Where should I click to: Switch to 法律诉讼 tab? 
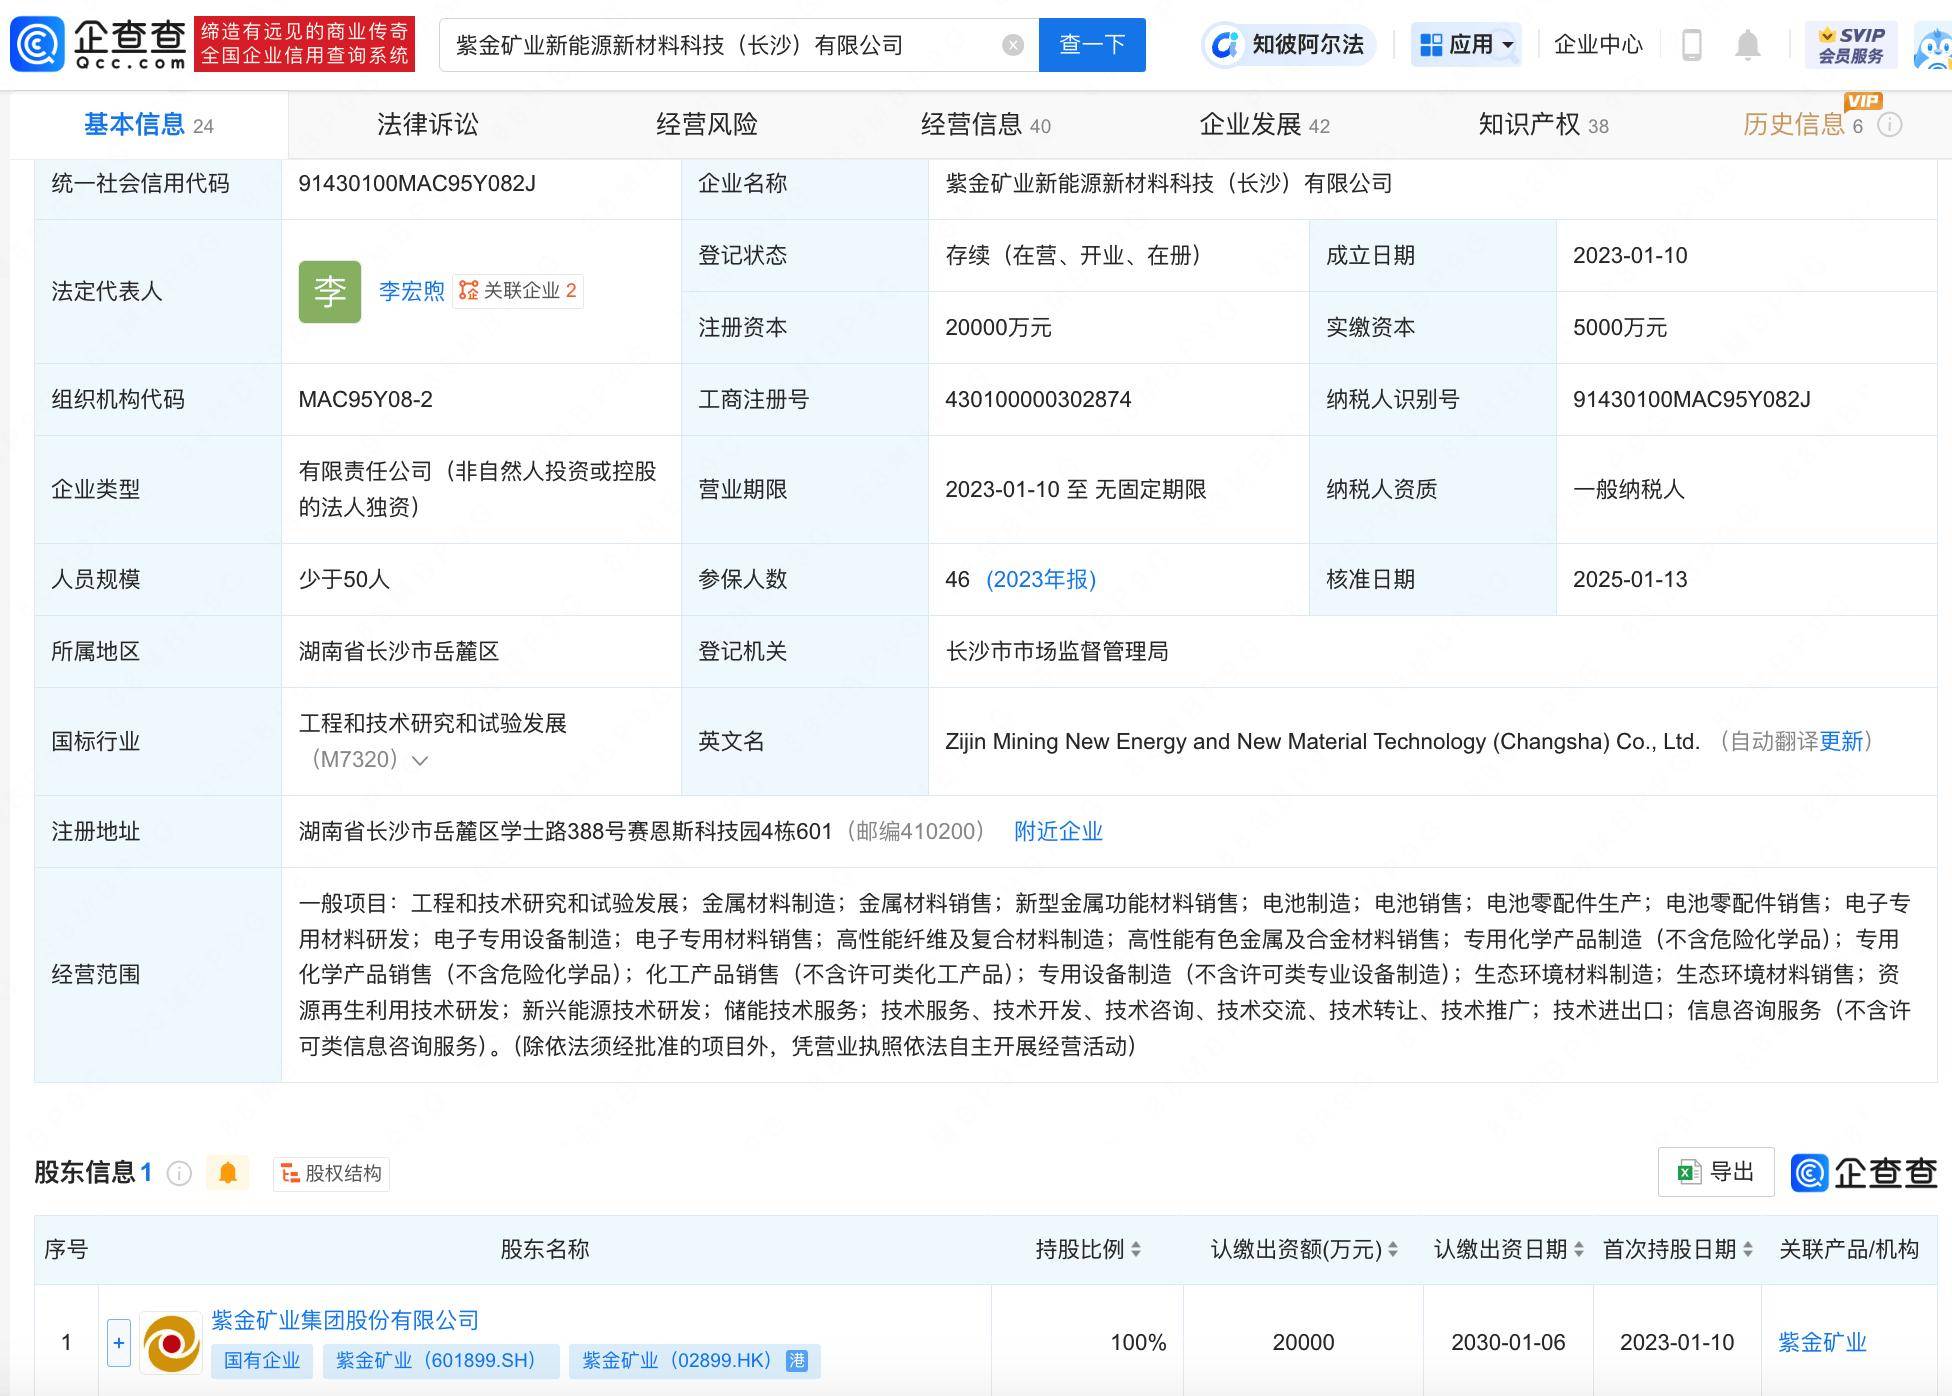click(427, 125)
